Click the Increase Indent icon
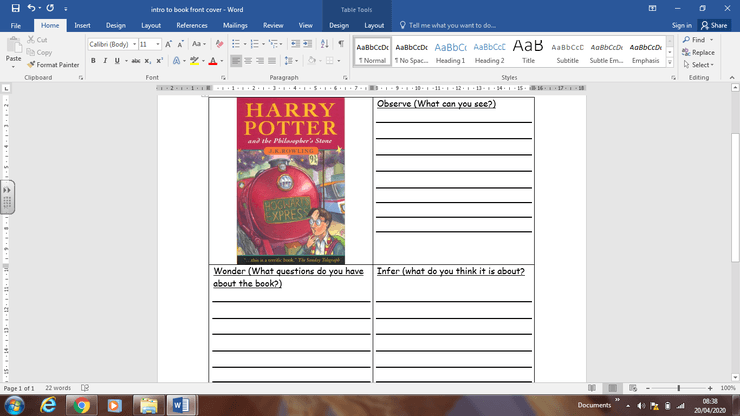 click(x=307, y=44)
